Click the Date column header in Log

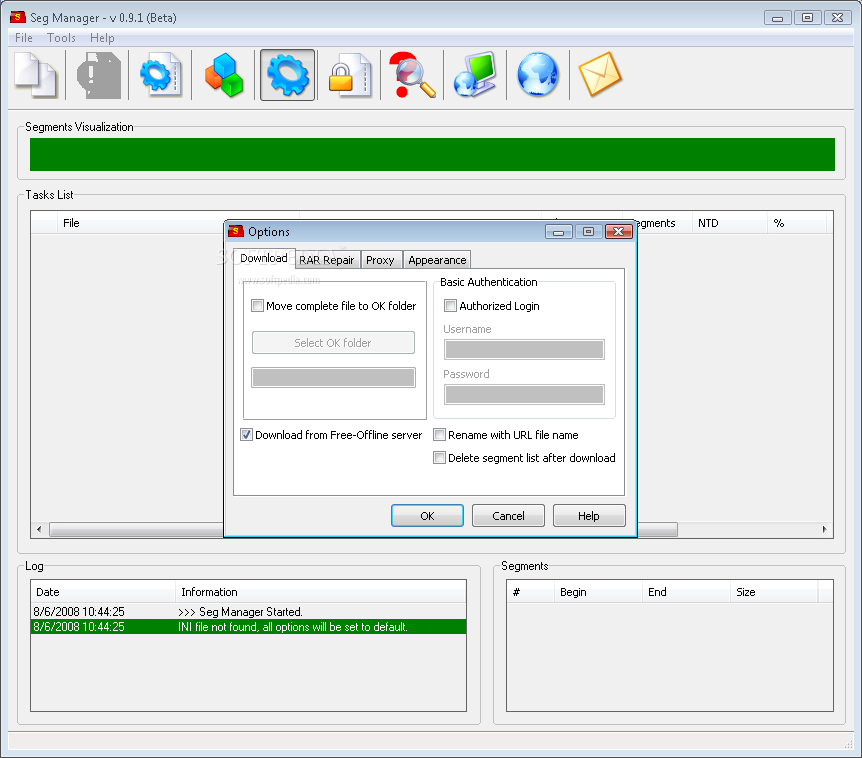103,592
